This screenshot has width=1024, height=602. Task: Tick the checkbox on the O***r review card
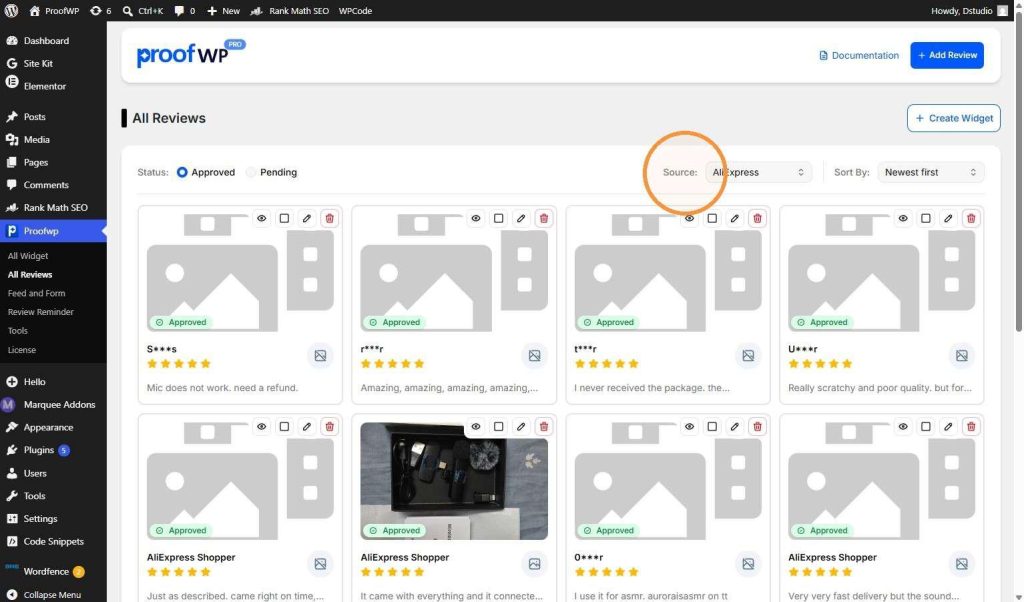click(x=712, y=426)
